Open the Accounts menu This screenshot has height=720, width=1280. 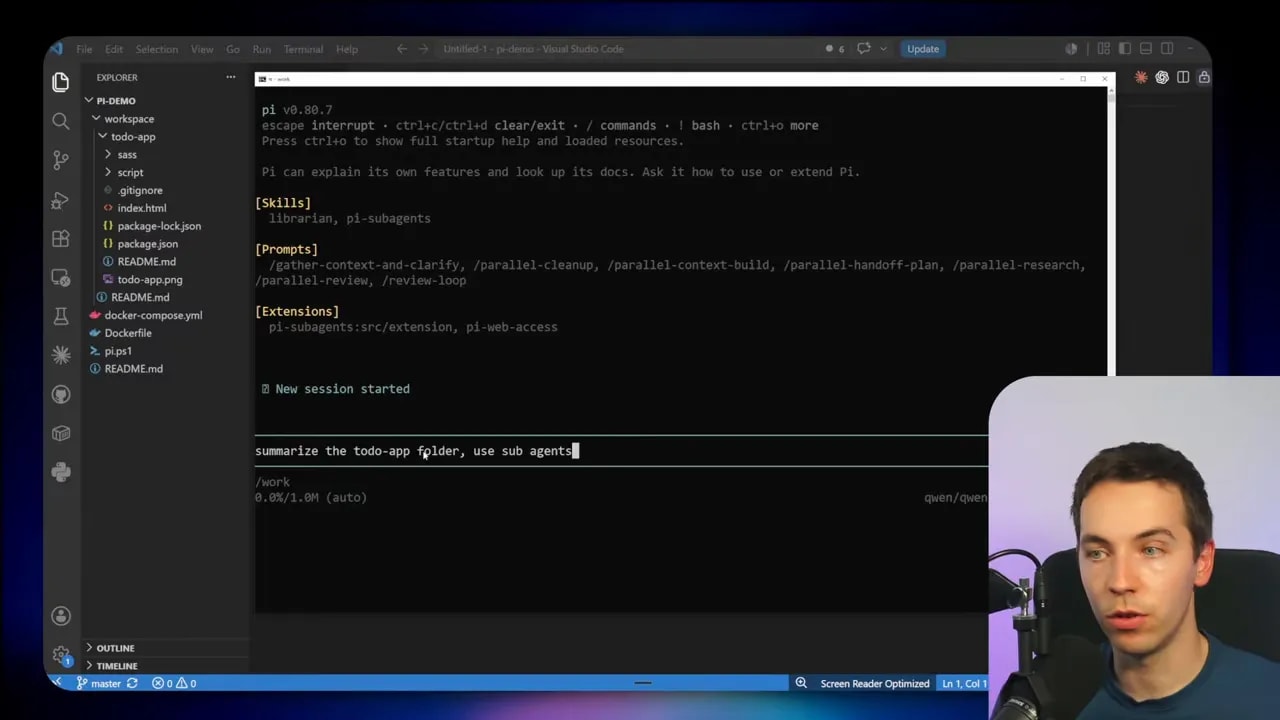61,616
